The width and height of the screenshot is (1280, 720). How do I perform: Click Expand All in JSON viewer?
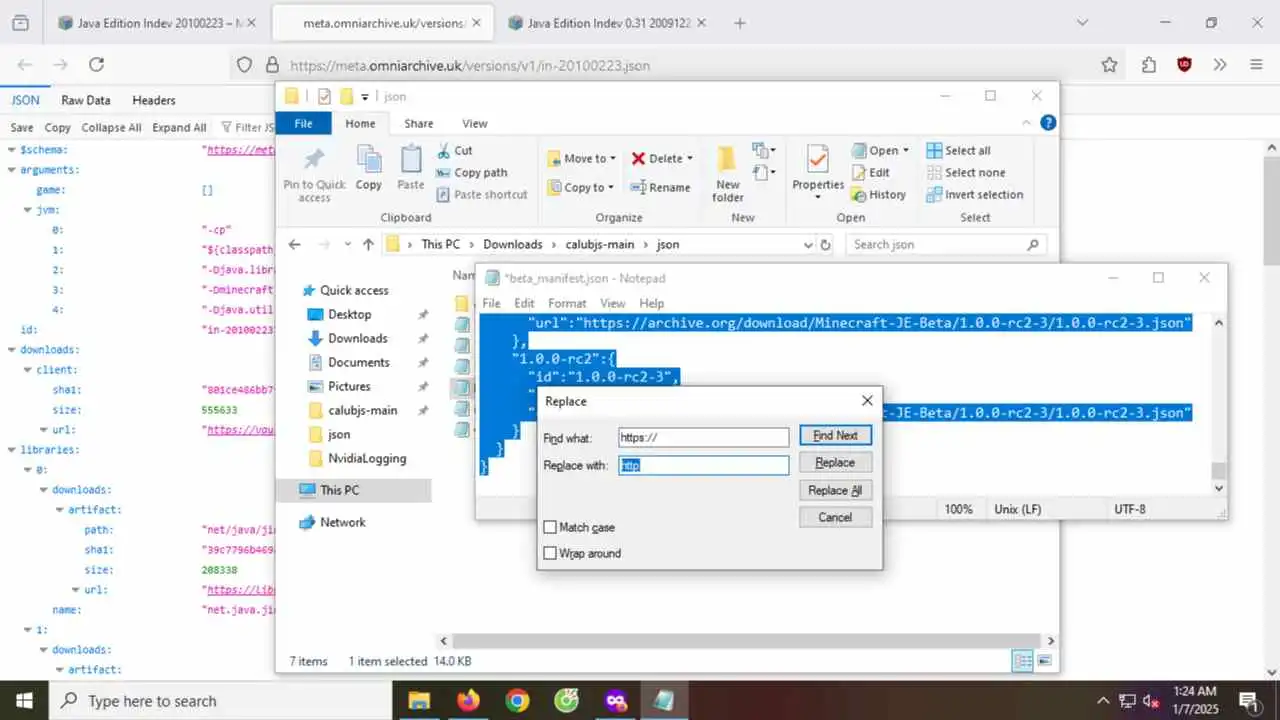coord(179,127)
